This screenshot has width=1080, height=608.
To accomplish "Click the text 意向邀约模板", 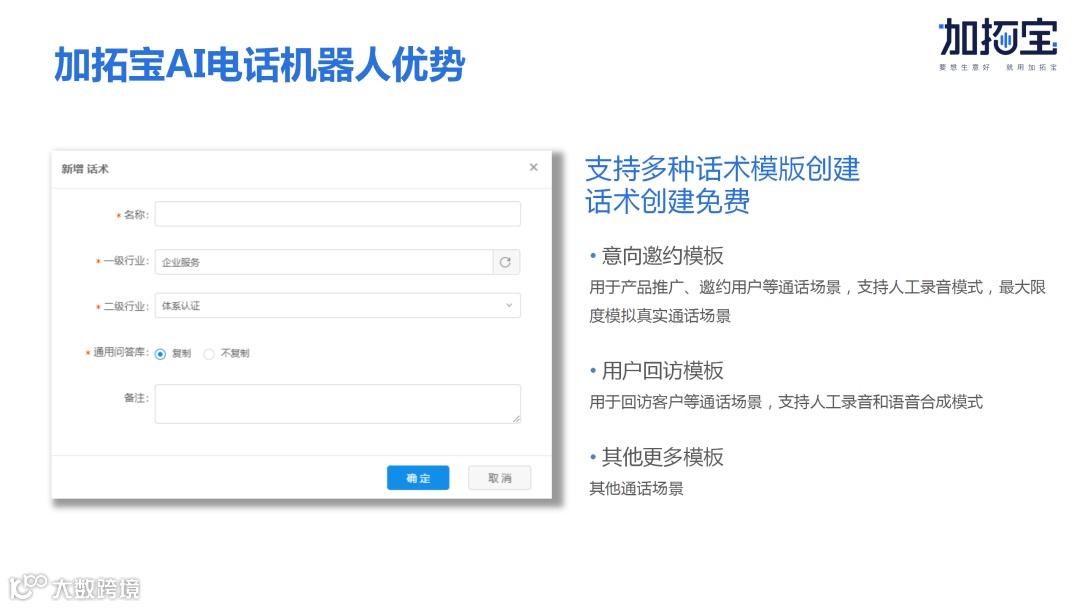I will pyautogui.click(x=663, y=256).
